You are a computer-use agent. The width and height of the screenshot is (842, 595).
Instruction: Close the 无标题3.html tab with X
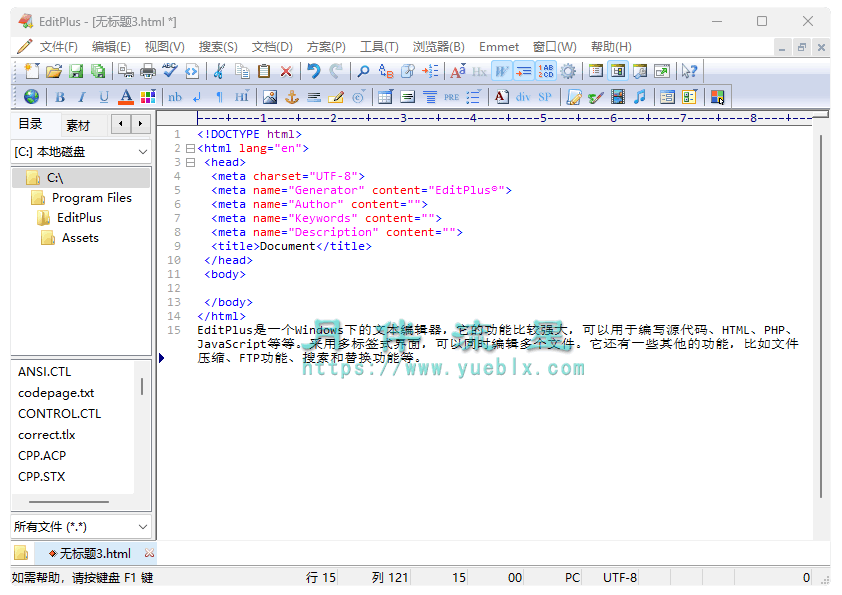[x=149, y=553]
